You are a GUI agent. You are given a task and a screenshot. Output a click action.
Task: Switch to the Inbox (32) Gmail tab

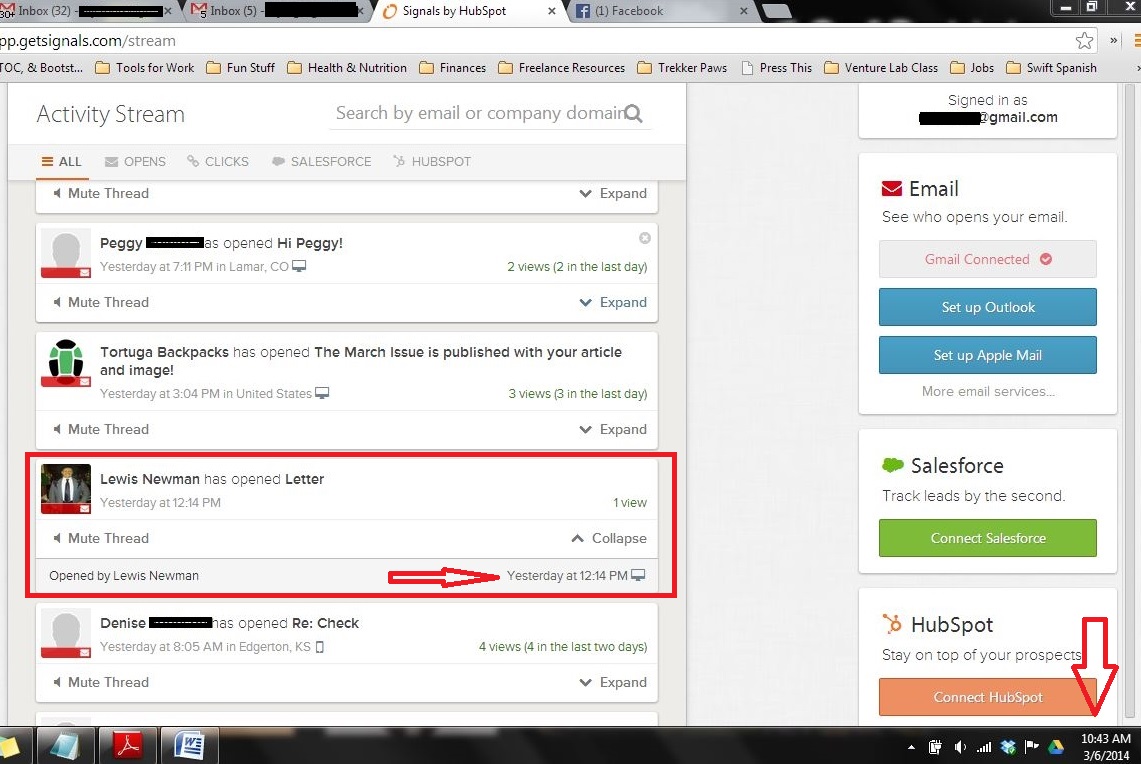(87, 11)
